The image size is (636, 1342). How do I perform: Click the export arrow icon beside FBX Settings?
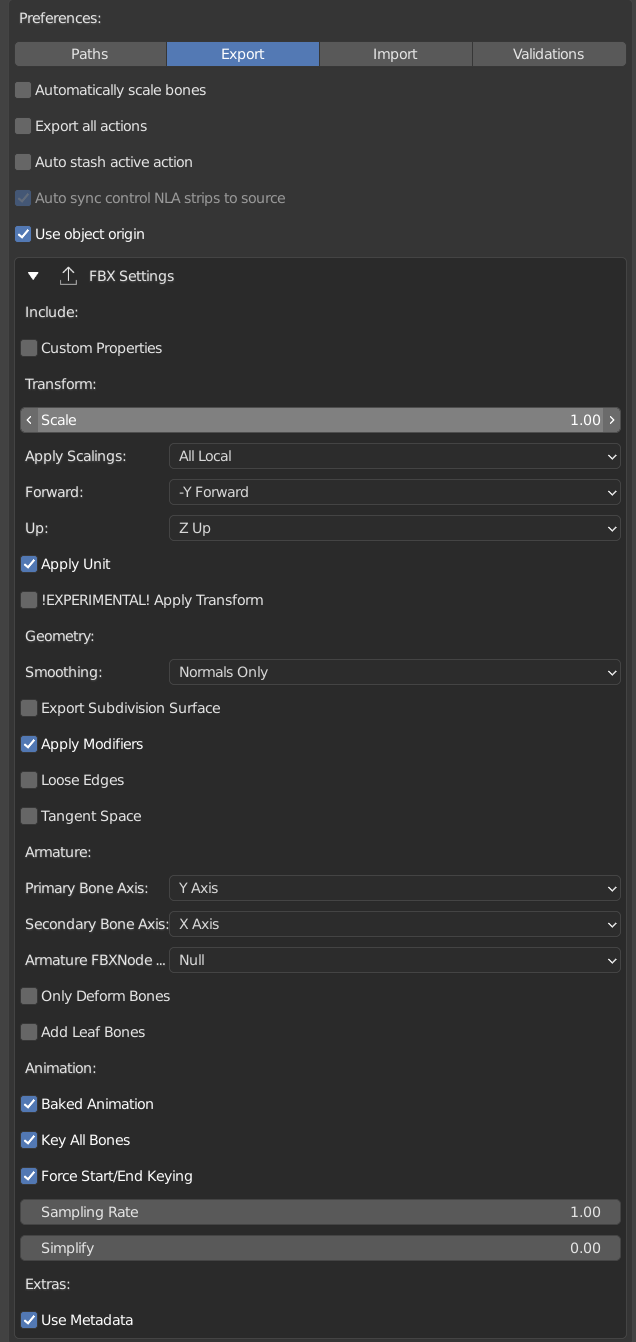point(68,276)
